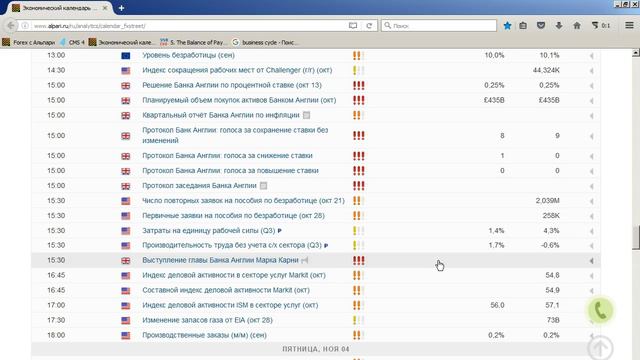The height and width of the screenshot is (360, 640).
Task: Click US flag in Challenger index row
Action: pos(126,71)
